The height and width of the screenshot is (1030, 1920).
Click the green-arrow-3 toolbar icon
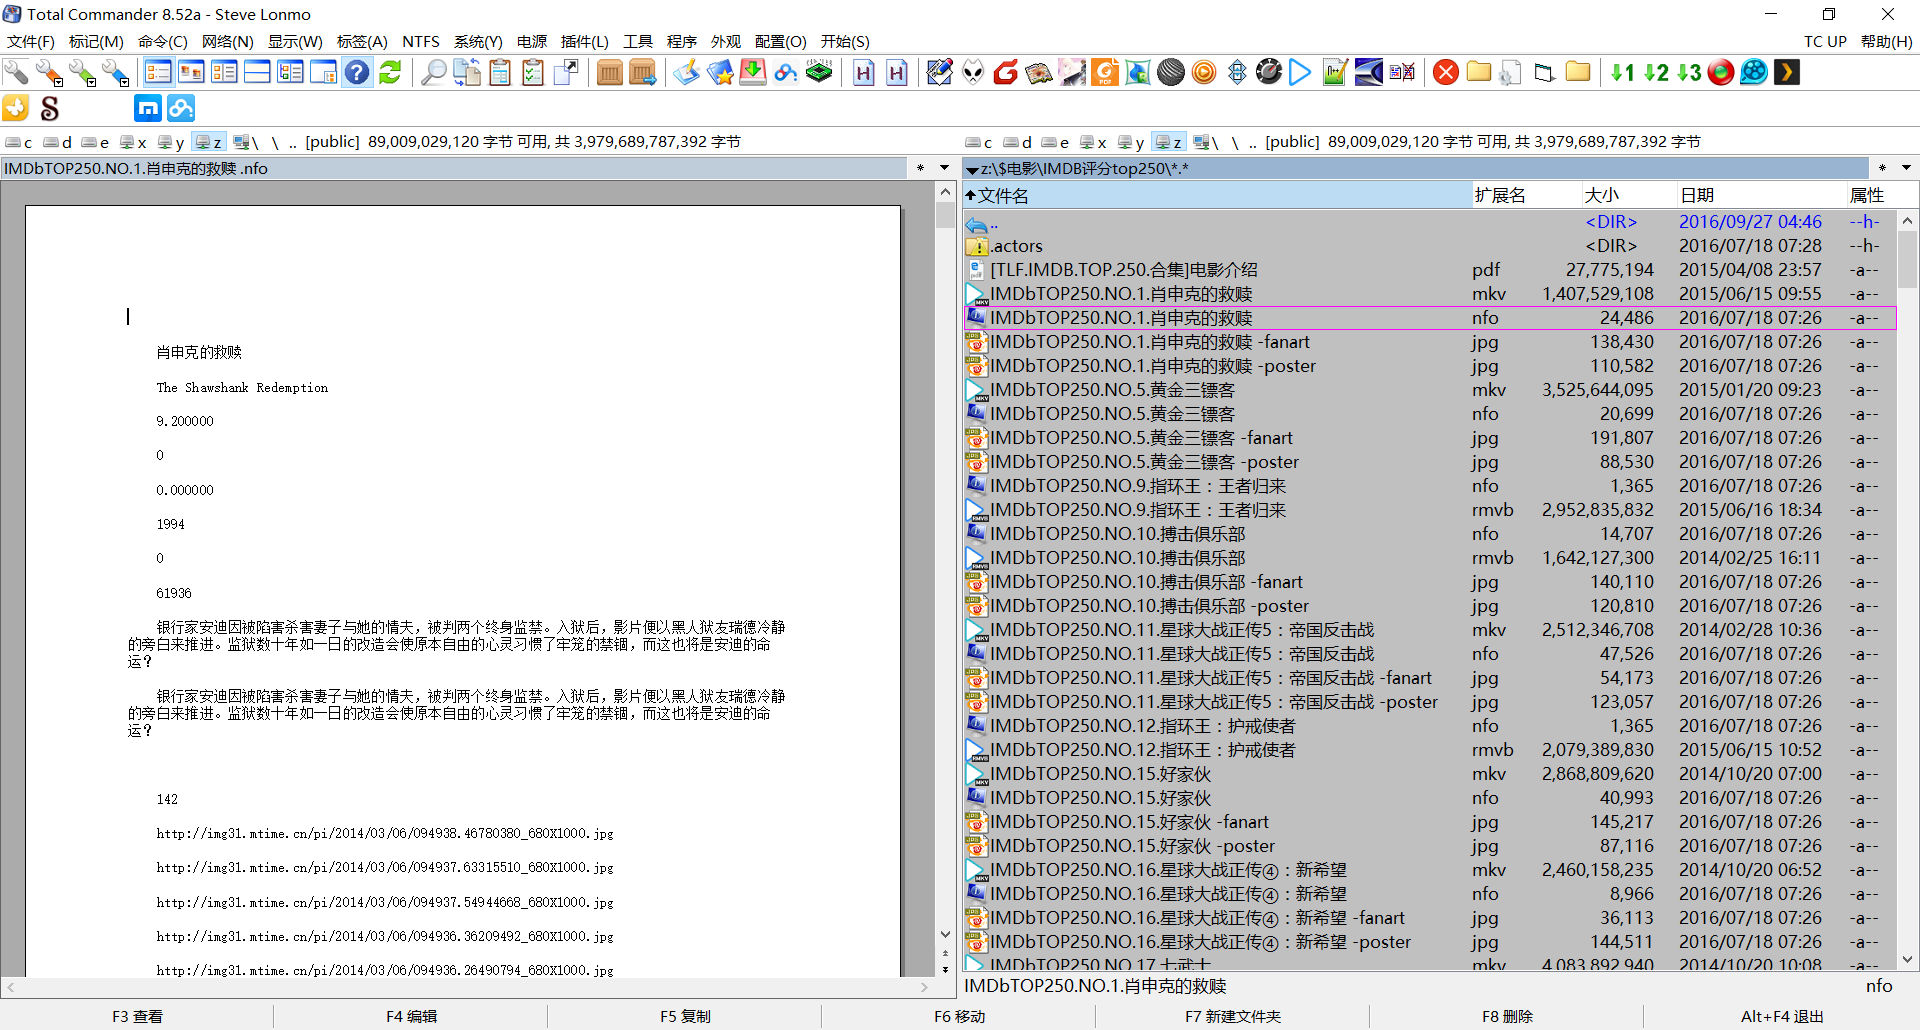click(1689, 72)
